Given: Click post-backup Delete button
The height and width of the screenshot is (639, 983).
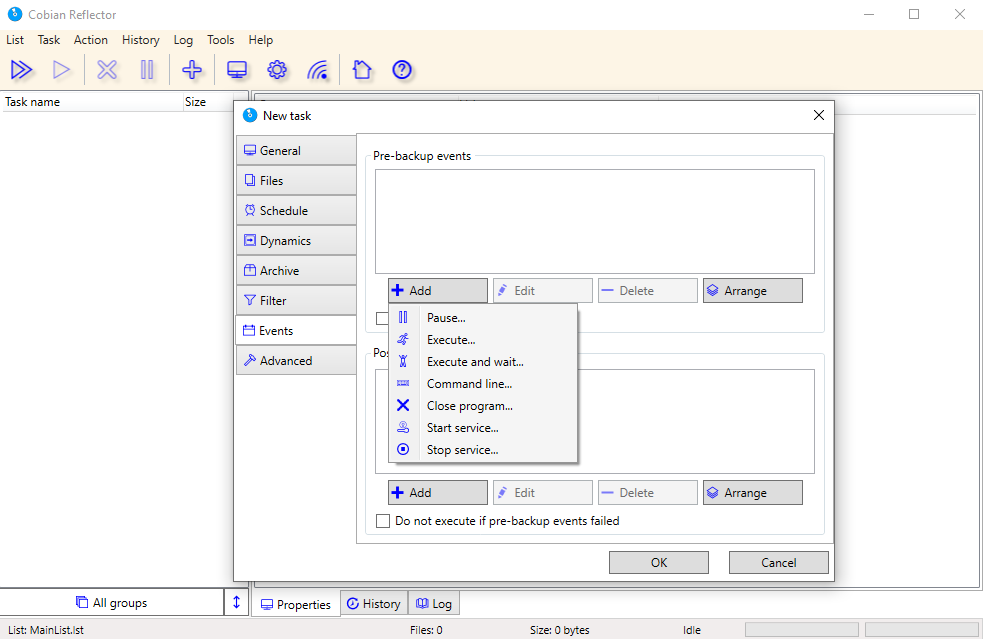Looking at the screenshot, I should click(x=648, y=492).
